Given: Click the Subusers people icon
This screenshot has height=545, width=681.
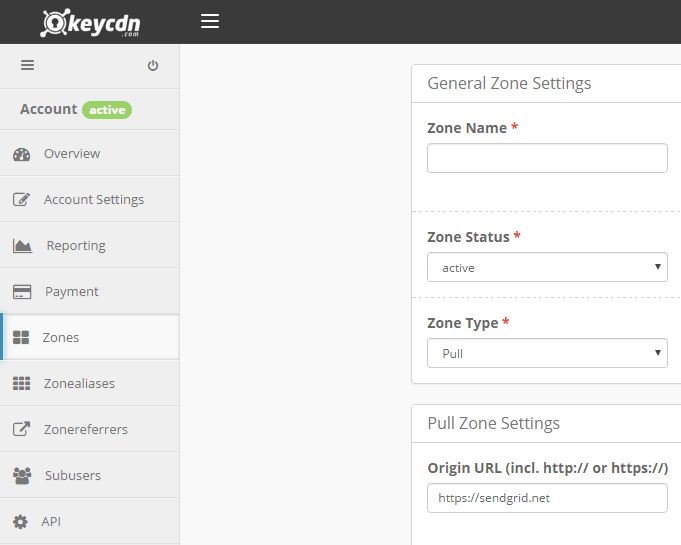Looking at the screenshot, I should pos(22,476).
